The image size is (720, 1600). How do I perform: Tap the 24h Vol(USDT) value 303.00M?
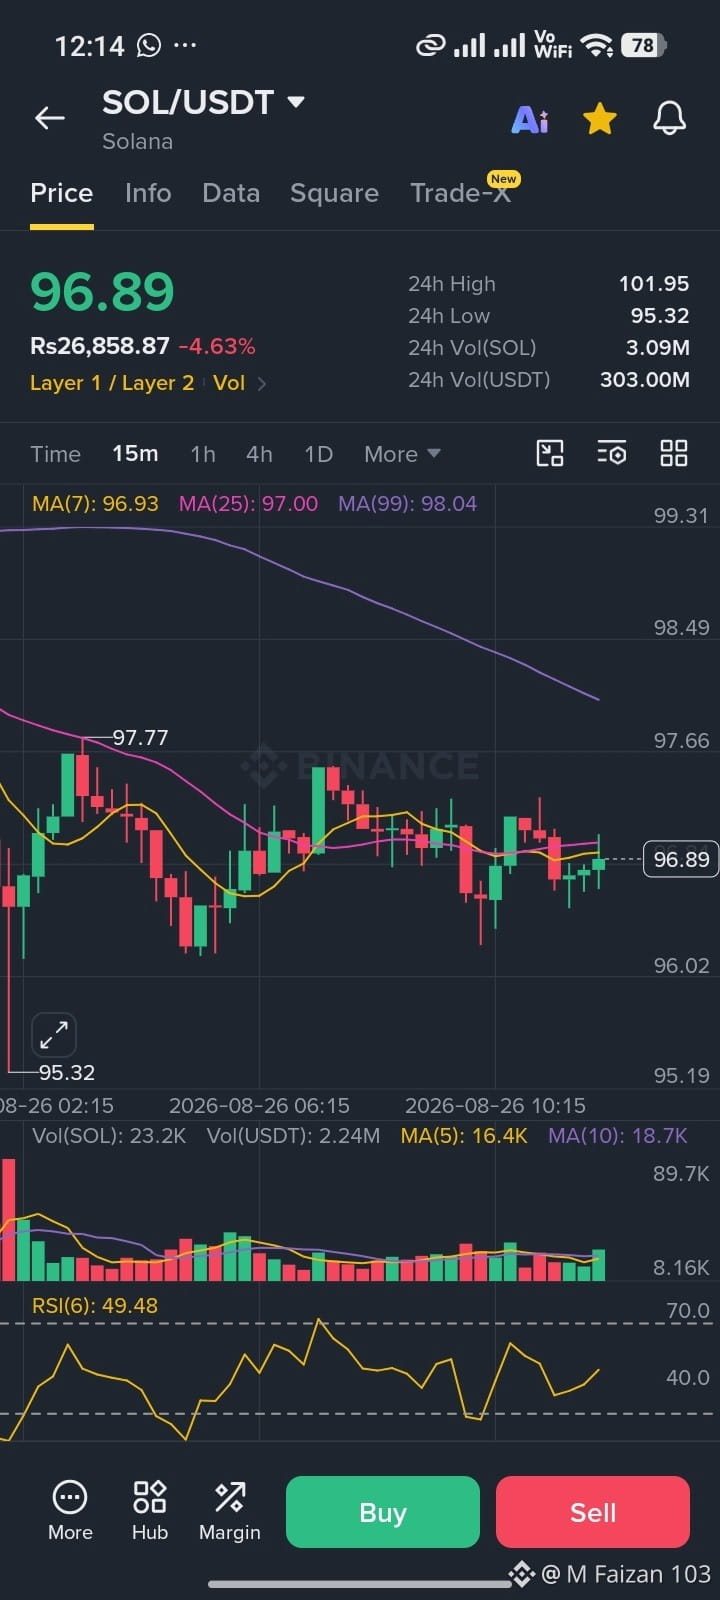645,380
